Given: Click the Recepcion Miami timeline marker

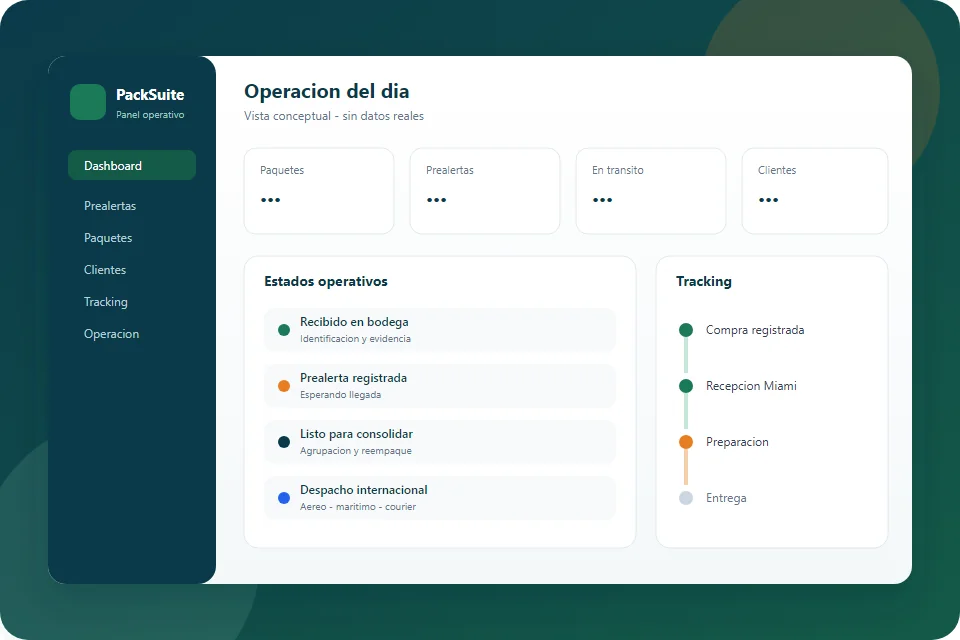Looking at the screenshot, I should click(686, 386).
